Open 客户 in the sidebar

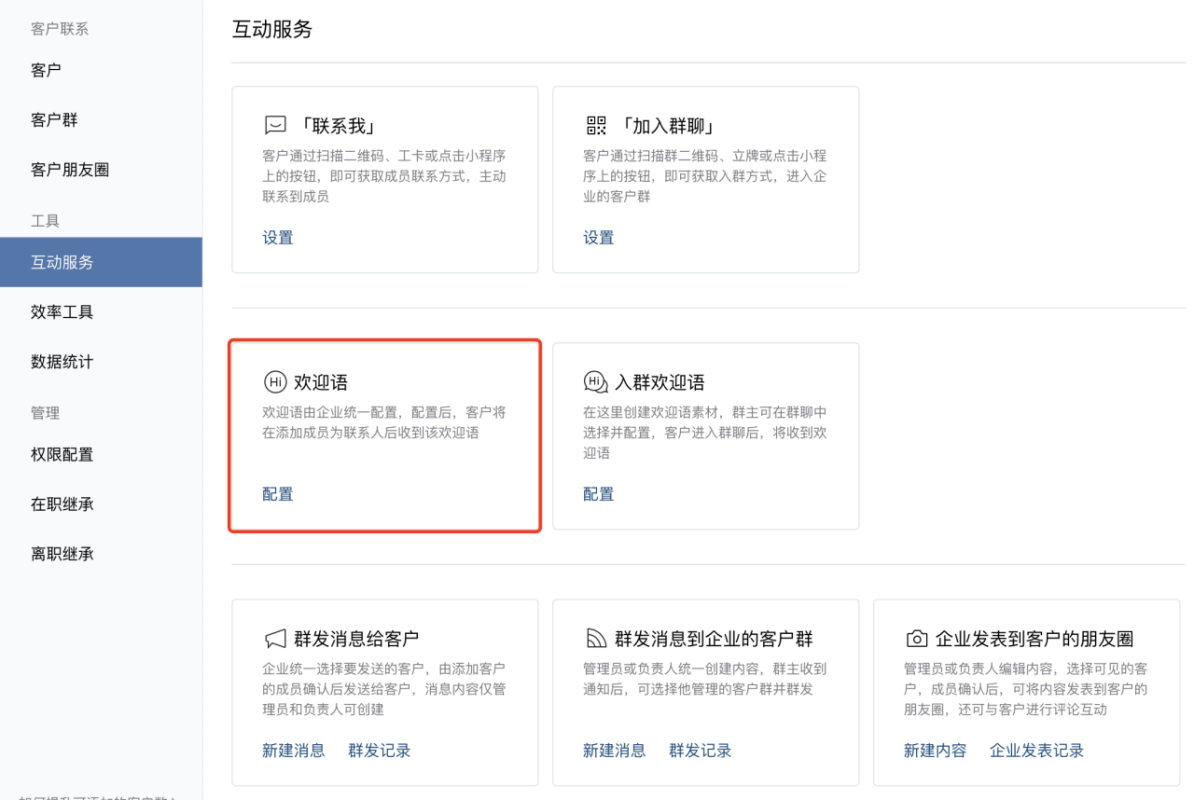point(46,70)
